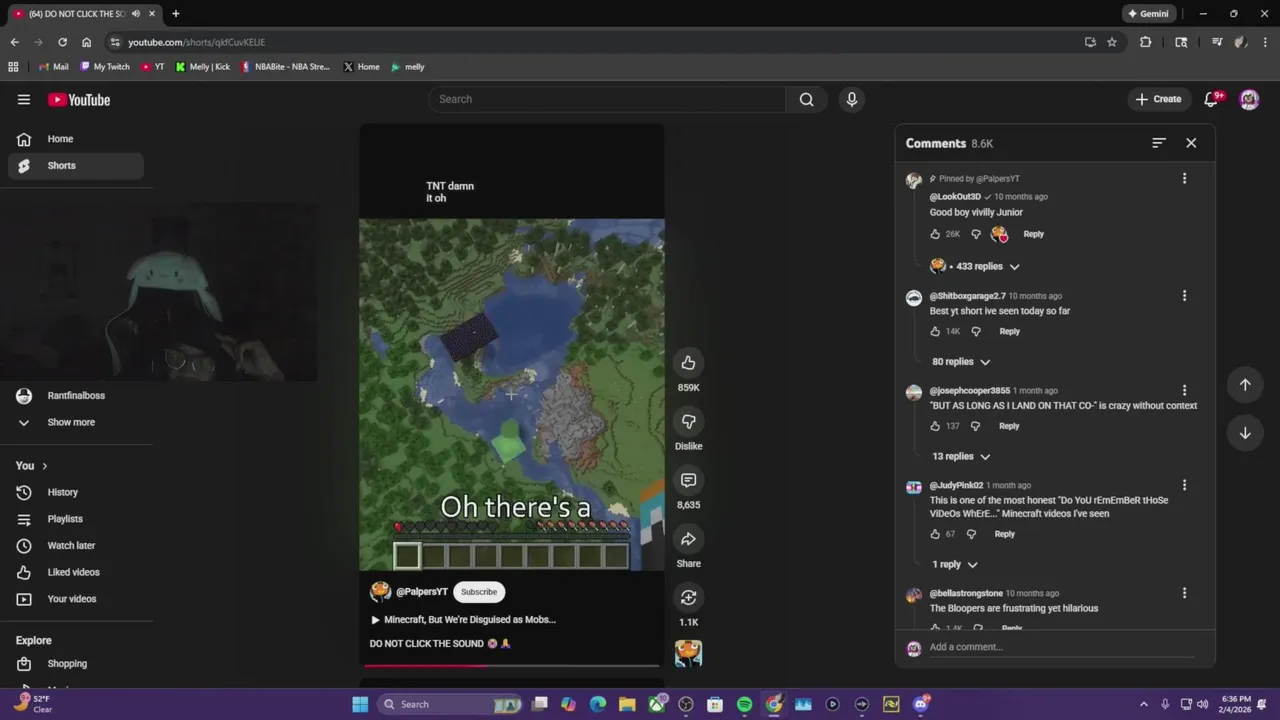Like josephcooper3855's comment

tap(935, 426)
